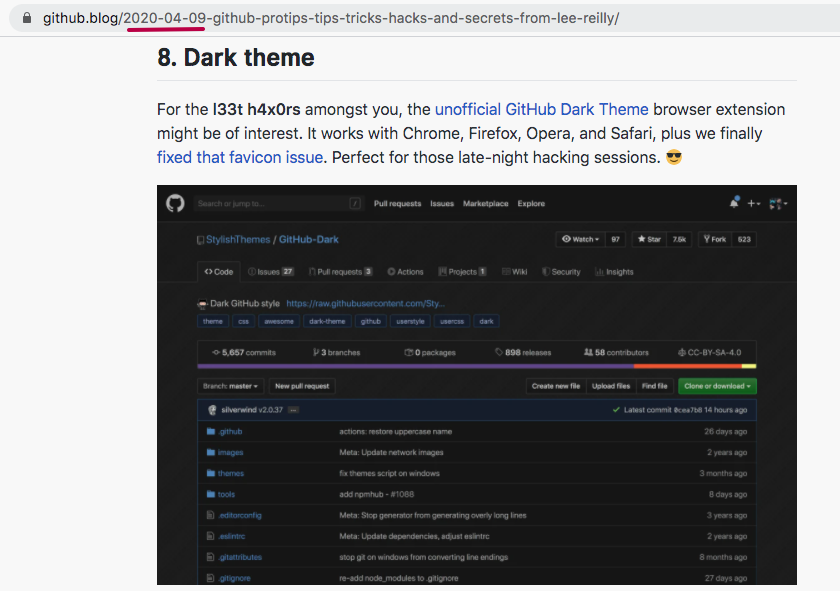The width and height of the screenshot is (840, 591).
Task: Click the watchers count 97
Action: 615,240
